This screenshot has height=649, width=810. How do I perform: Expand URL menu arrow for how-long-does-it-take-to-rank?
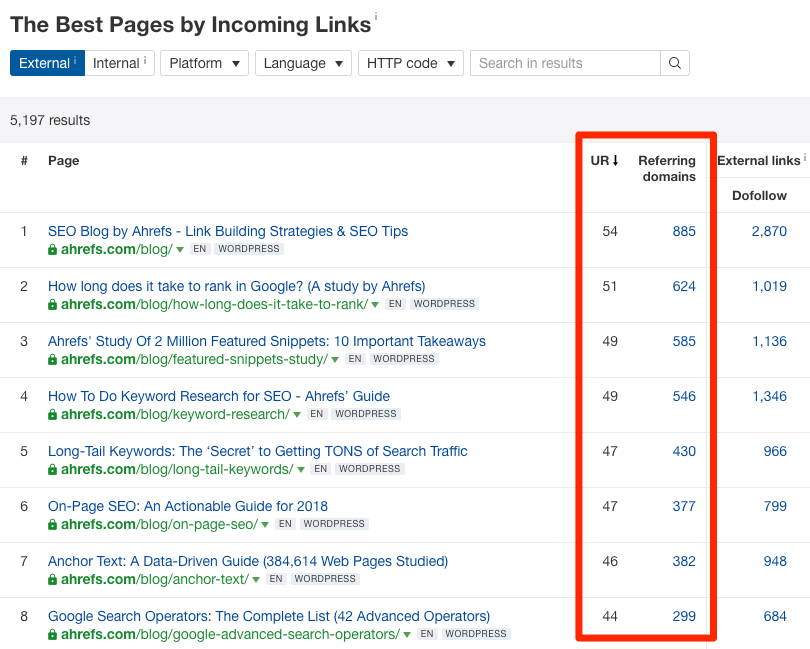point(375,304)
